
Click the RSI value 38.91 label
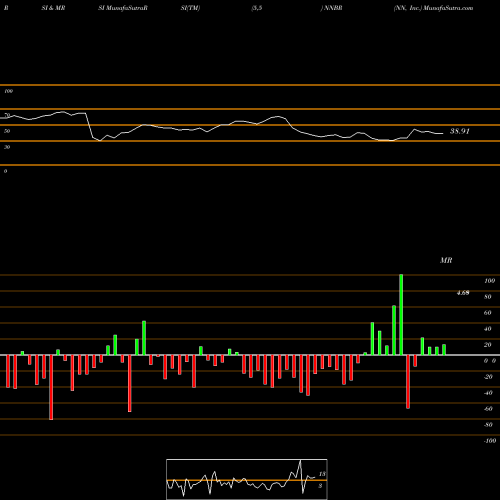point(460,131)
